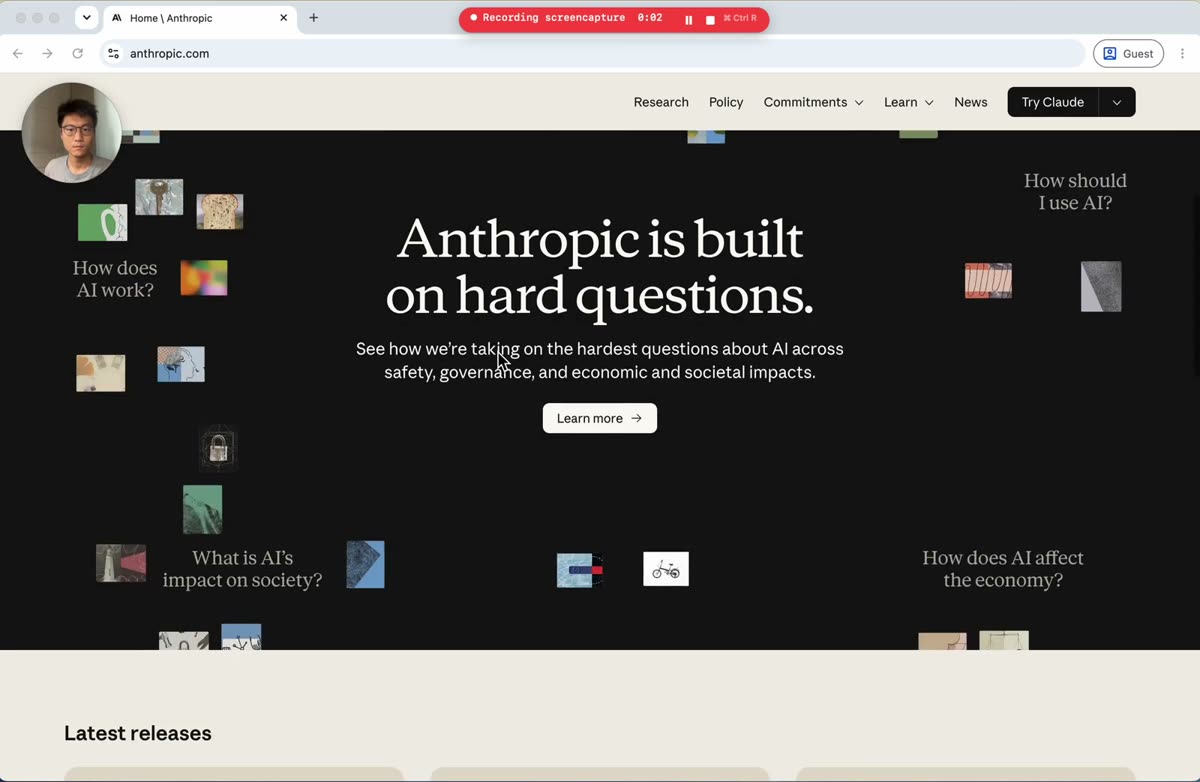Click the address bar showing anthropic.com
Image resolution: width=1200 pixels, height=782 pixels.
(592, 53)
